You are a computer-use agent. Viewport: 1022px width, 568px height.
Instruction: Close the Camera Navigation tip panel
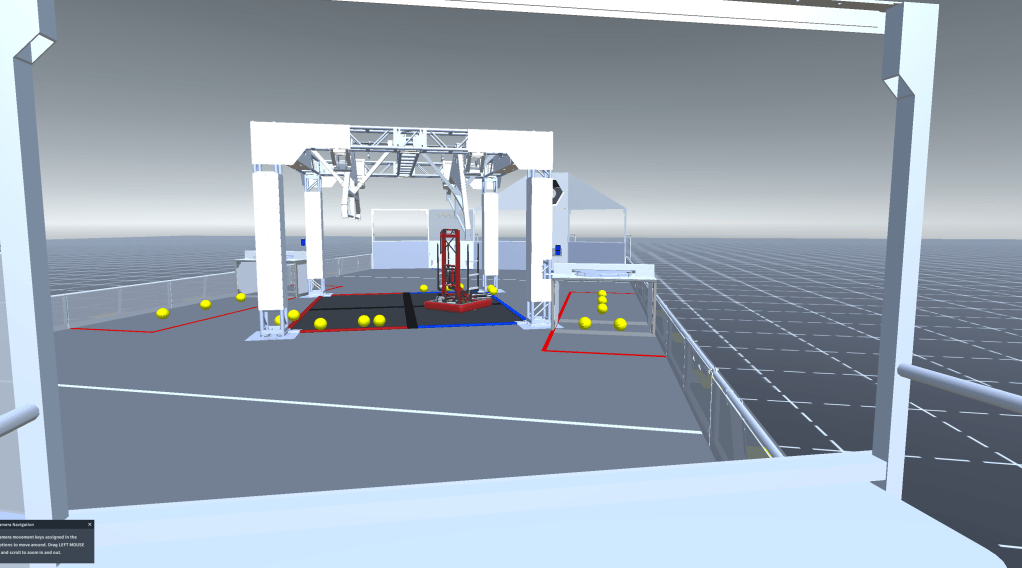[x=89, y=524]
